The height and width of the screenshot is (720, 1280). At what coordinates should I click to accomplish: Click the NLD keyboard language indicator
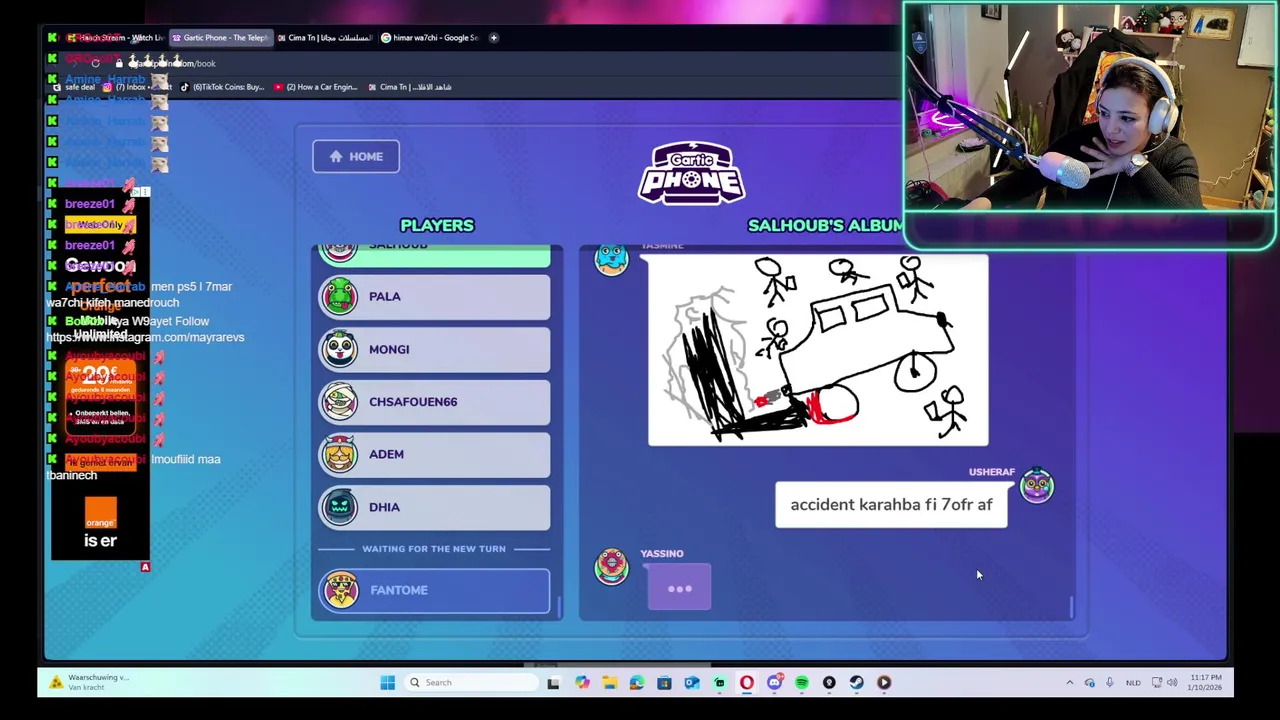pyautogui.click(x=1133, y=683)
